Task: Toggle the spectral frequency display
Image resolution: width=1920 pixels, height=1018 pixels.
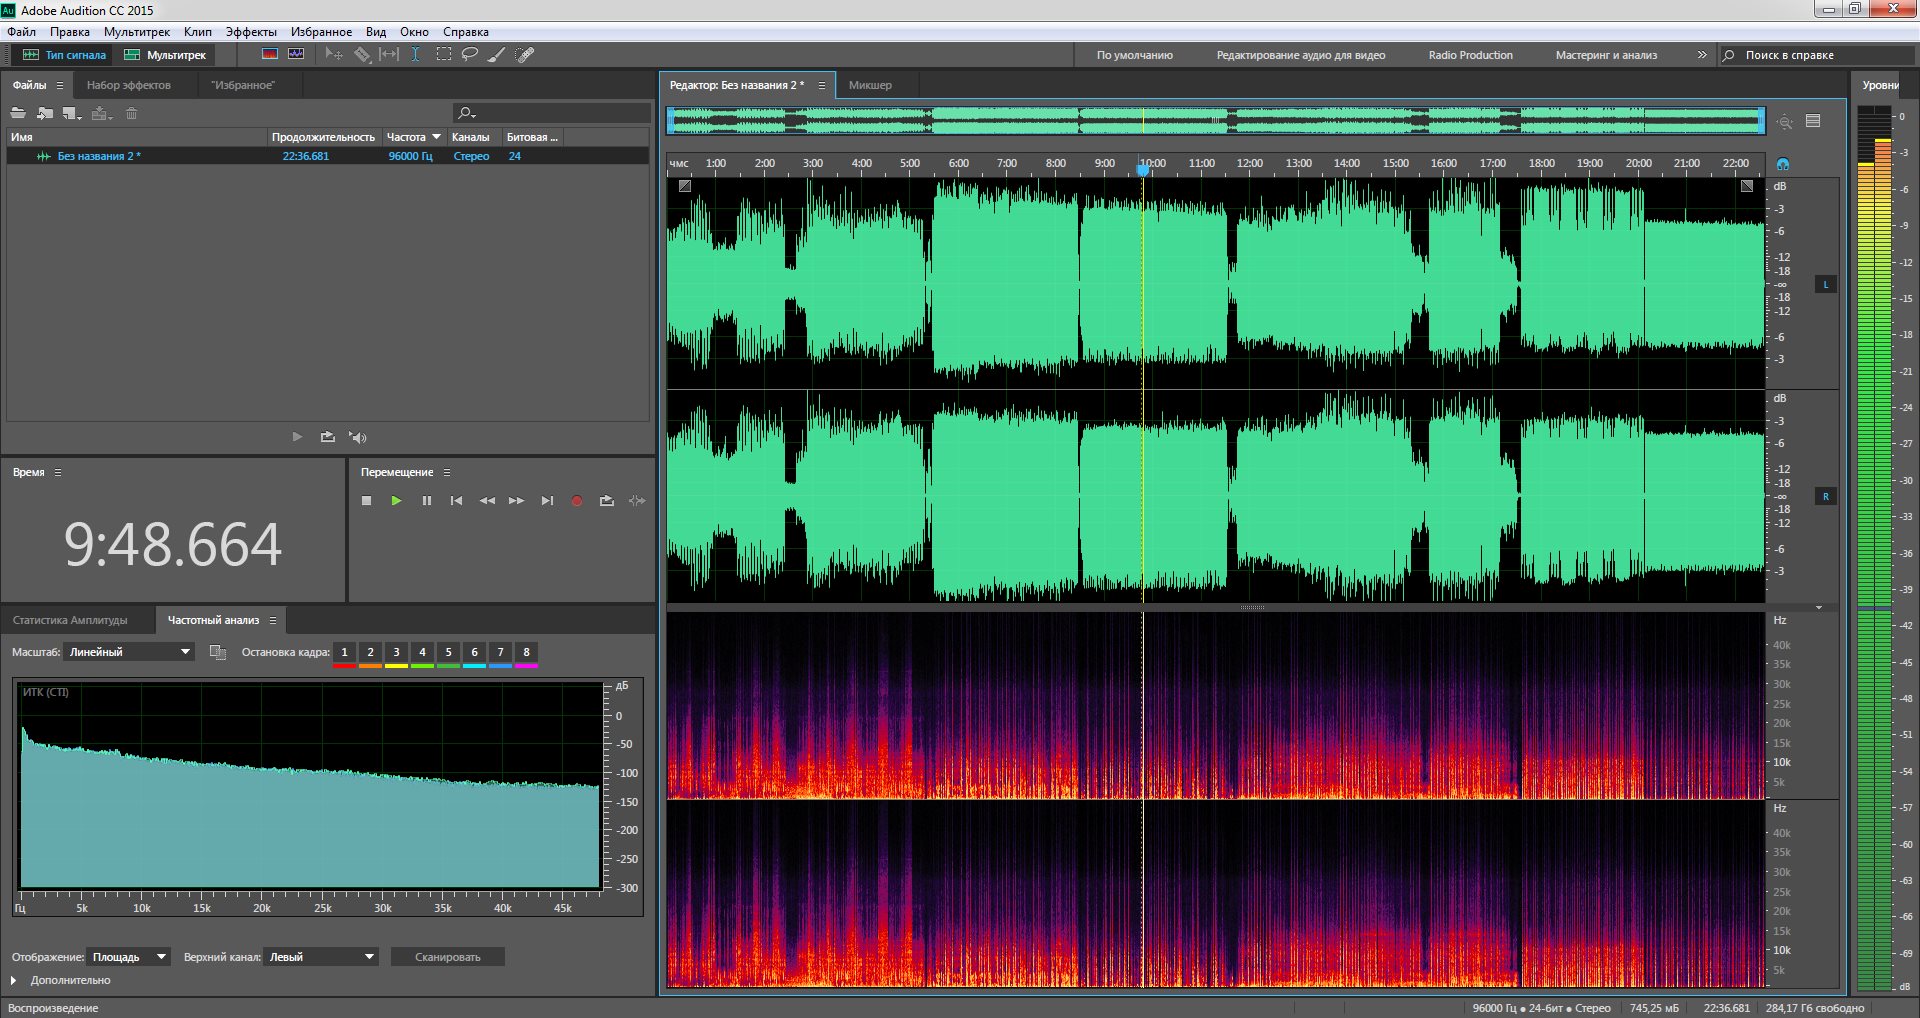Action: tap(269, 55)
